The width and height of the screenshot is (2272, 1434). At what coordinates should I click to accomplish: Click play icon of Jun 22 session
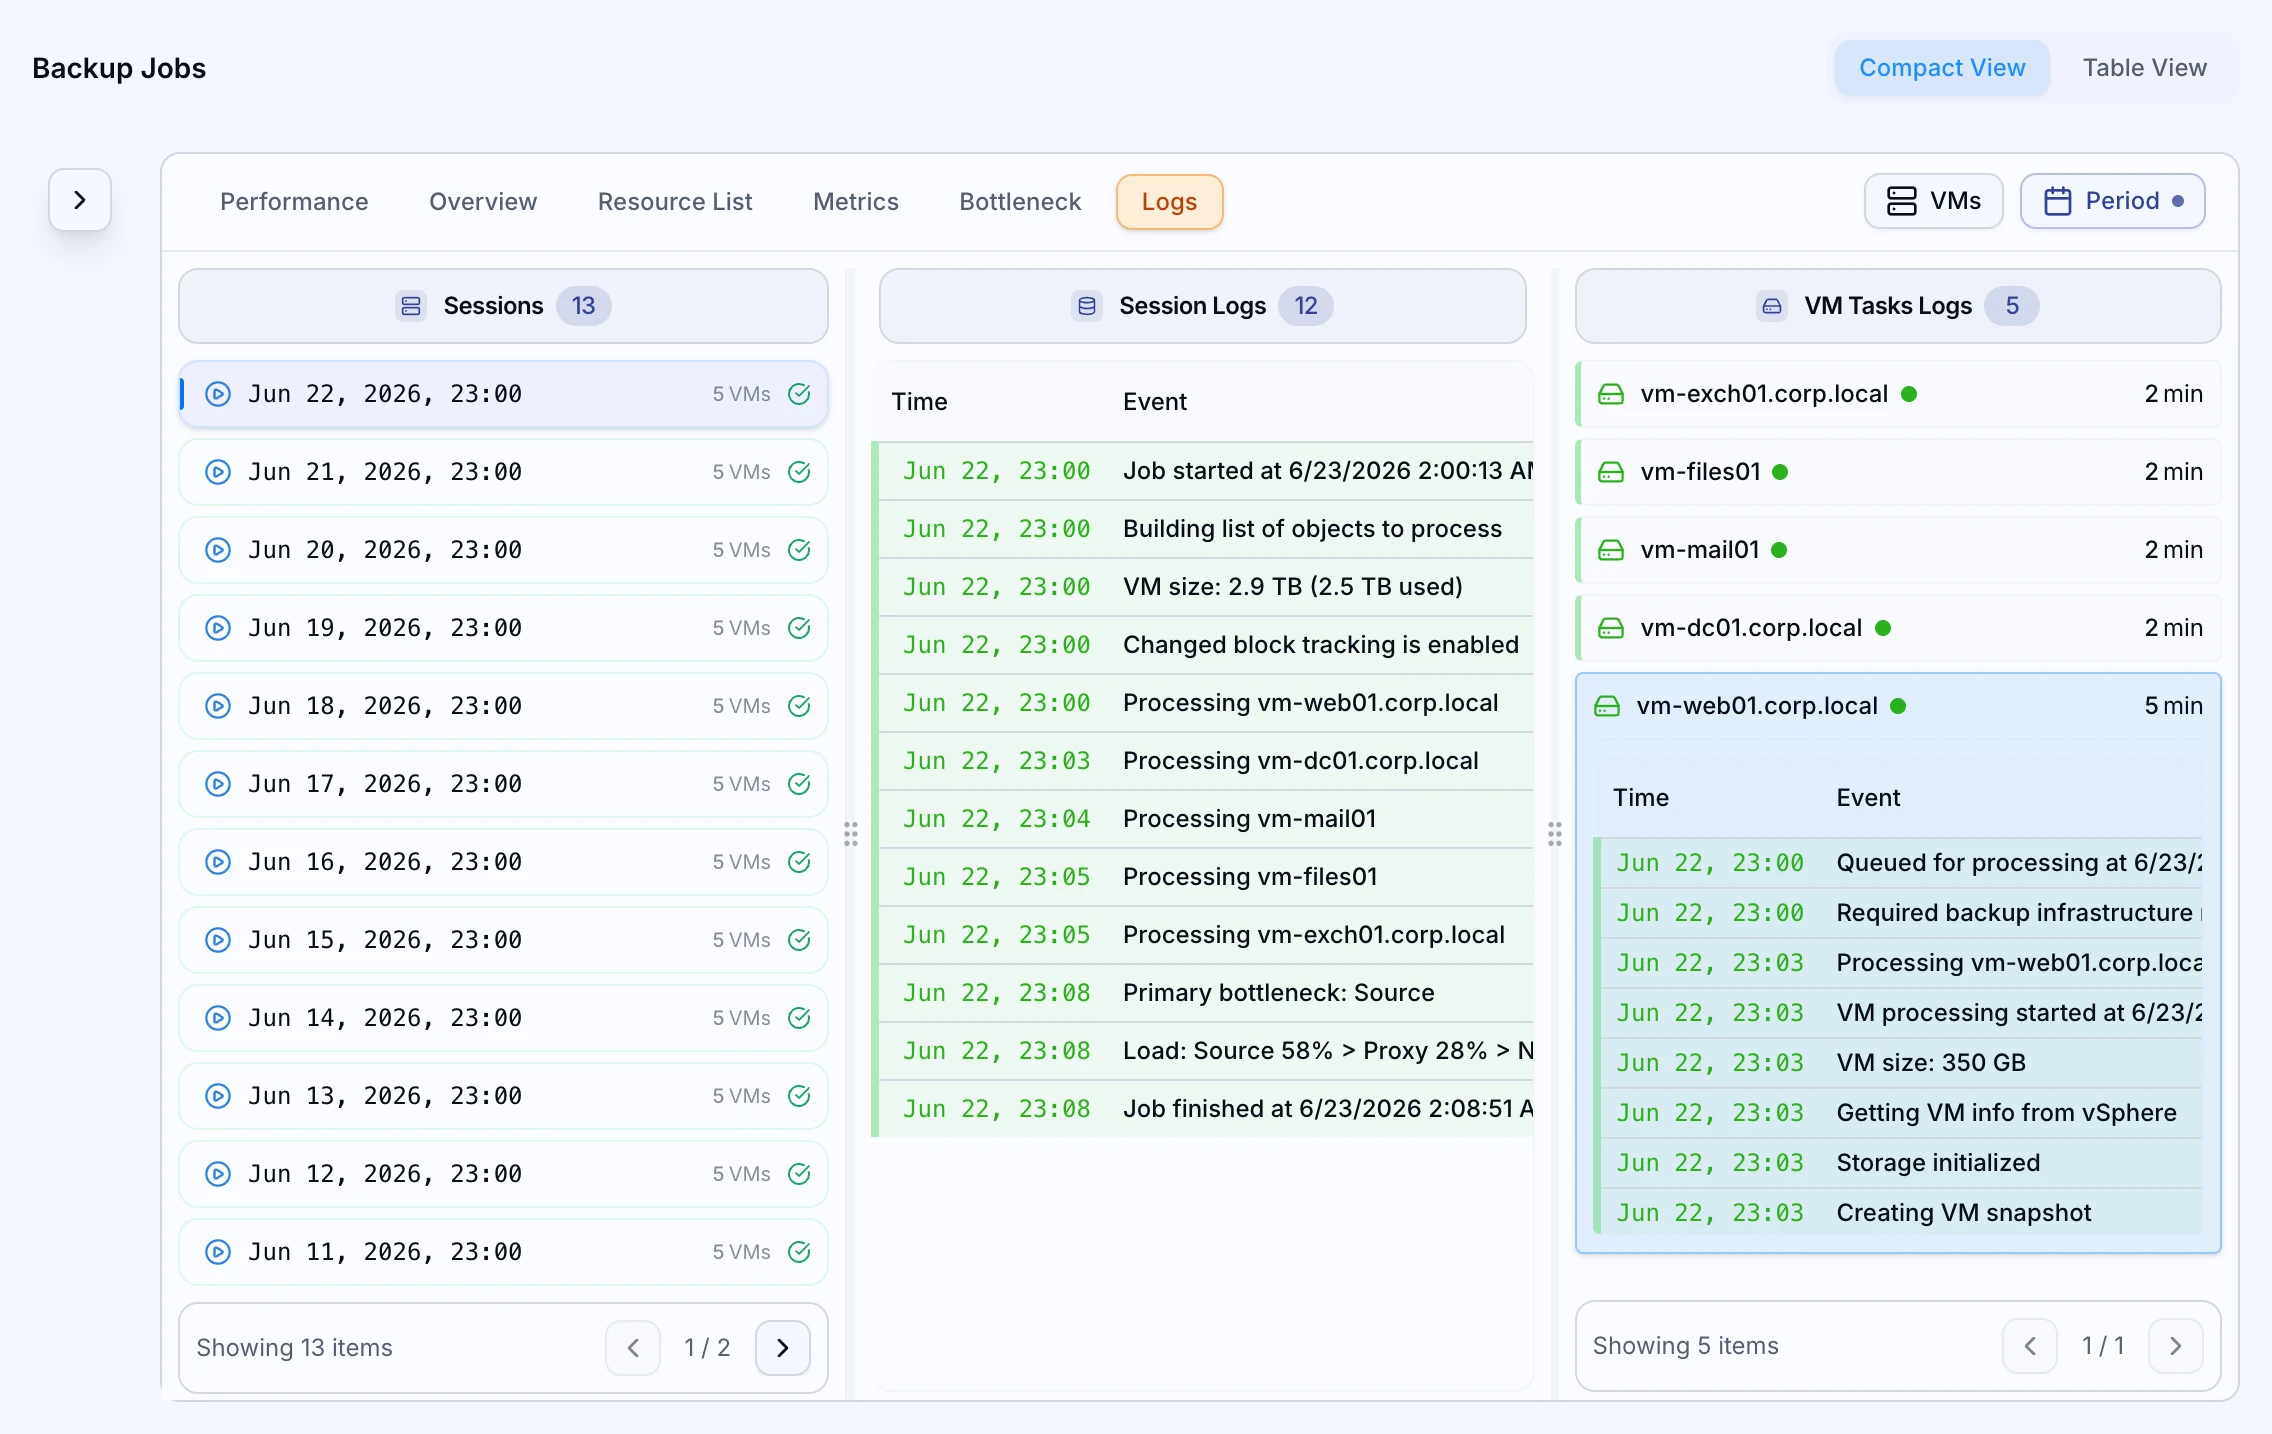218,394
